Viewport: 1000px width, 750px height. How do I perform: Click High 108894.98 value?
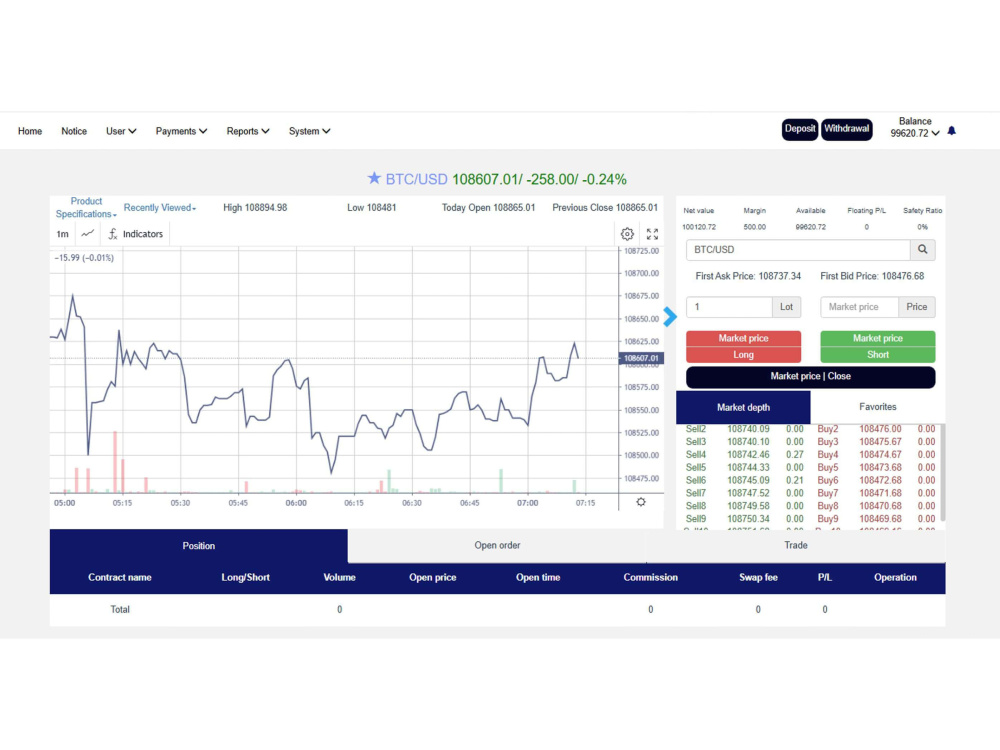[255, 208]
